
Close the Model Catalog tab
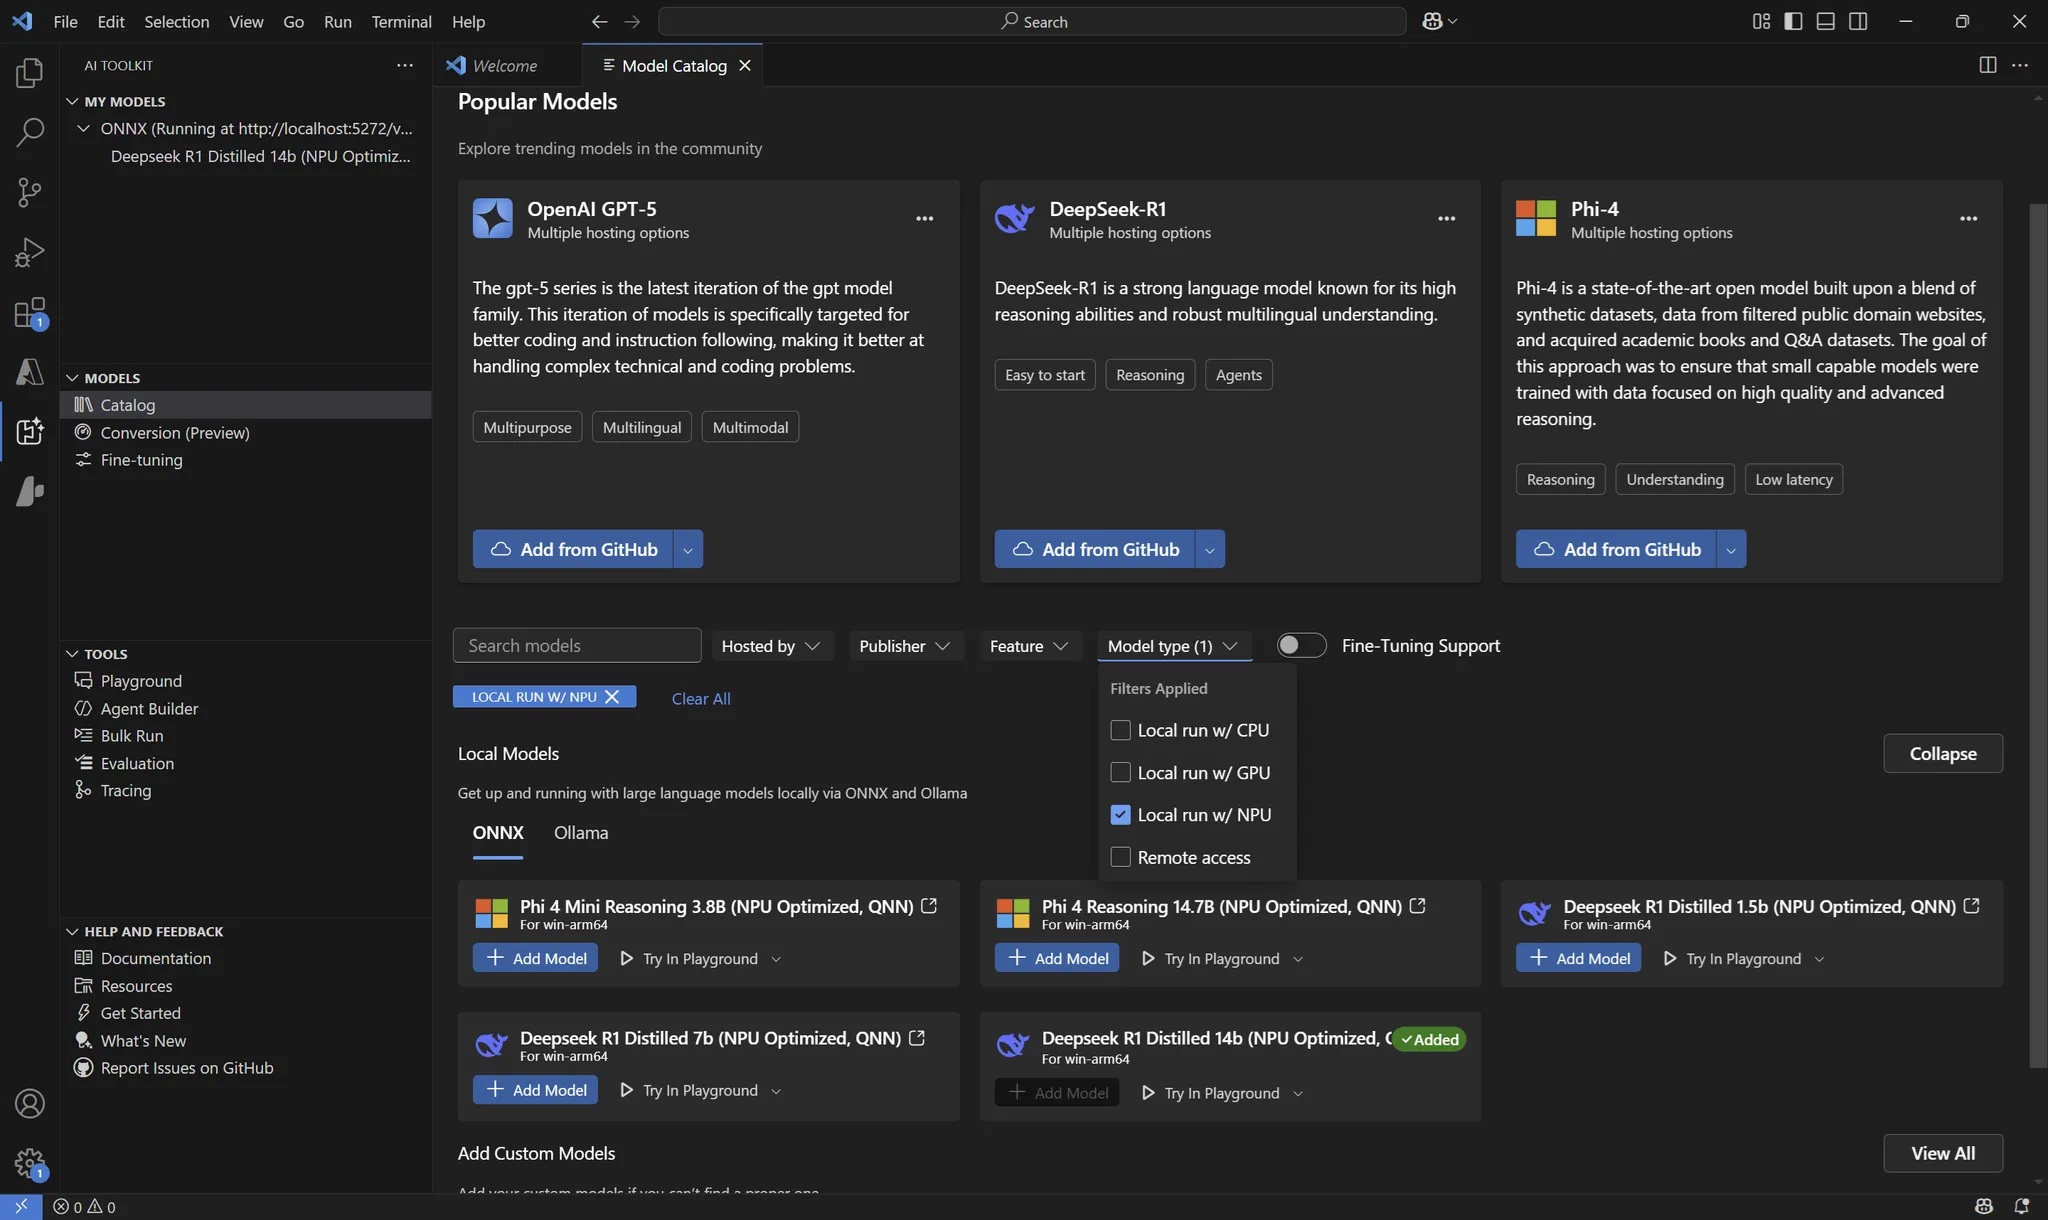pyautogui.click(x=744, y=65)
